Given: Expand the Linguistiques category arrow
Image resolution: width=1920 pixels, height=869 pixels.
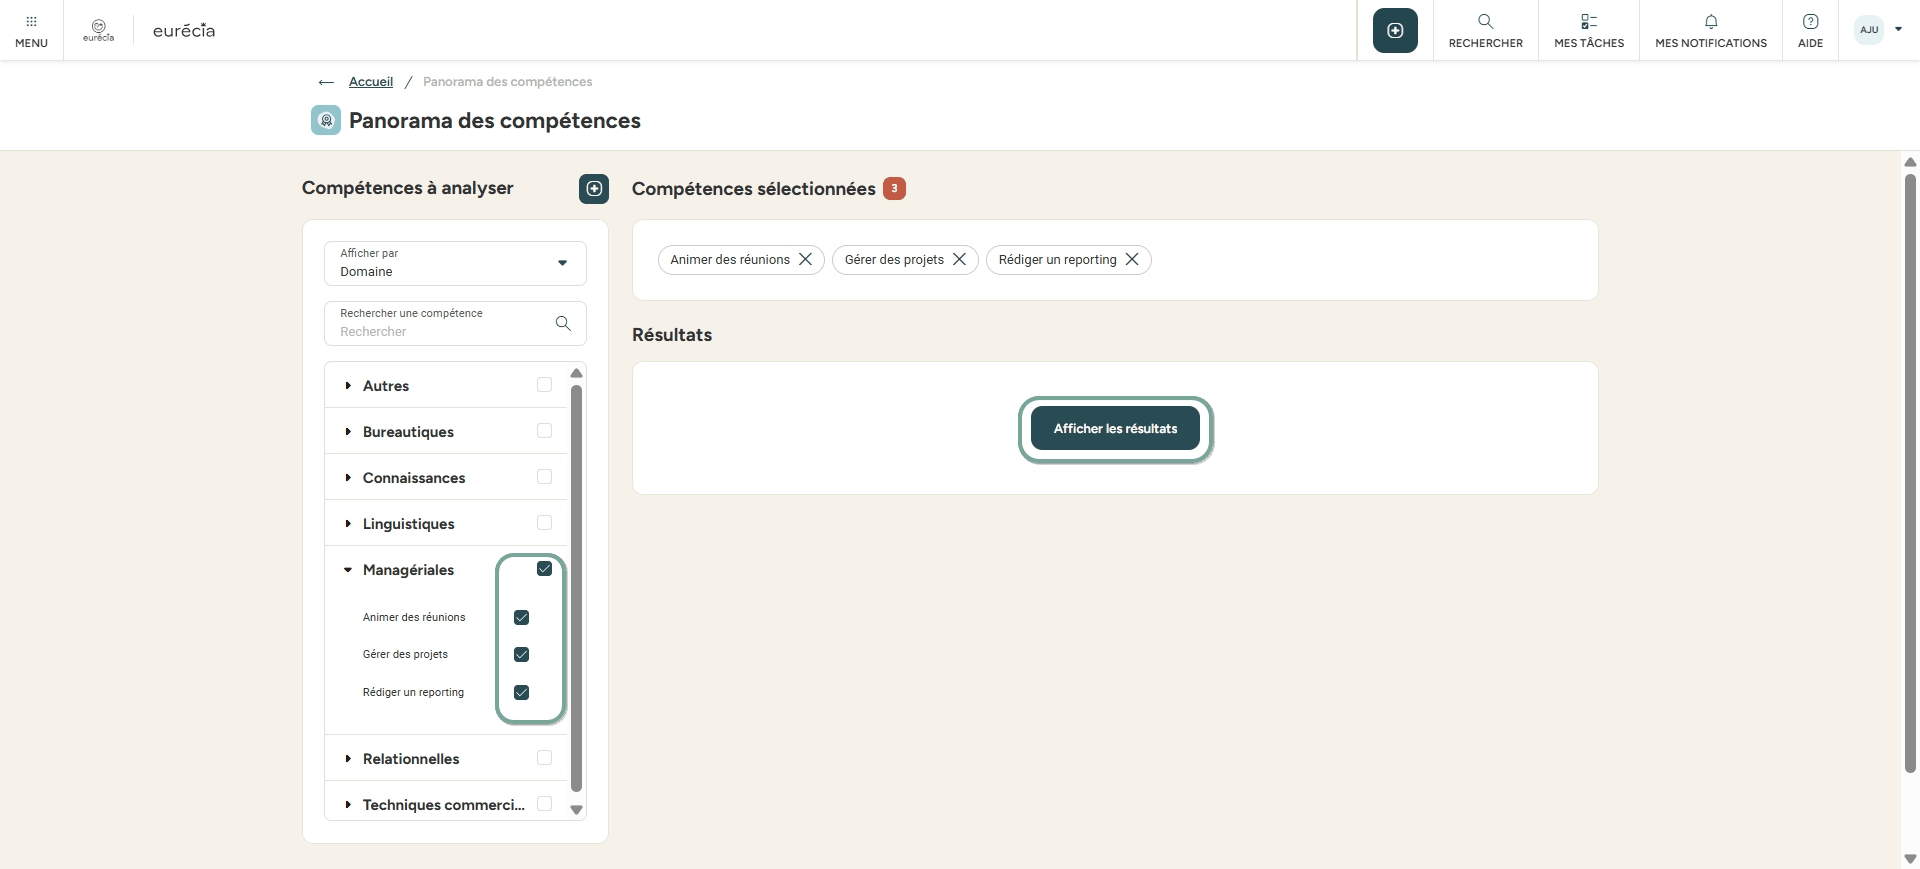Looking at the screenshot, I should pyautogui.click(x=348, y=524).
